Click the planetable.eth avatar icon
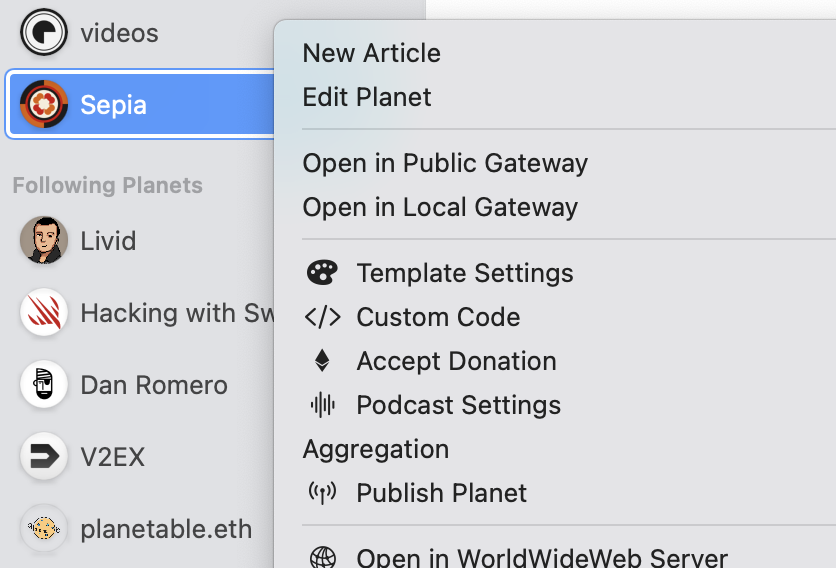 [x=44, y=529]
